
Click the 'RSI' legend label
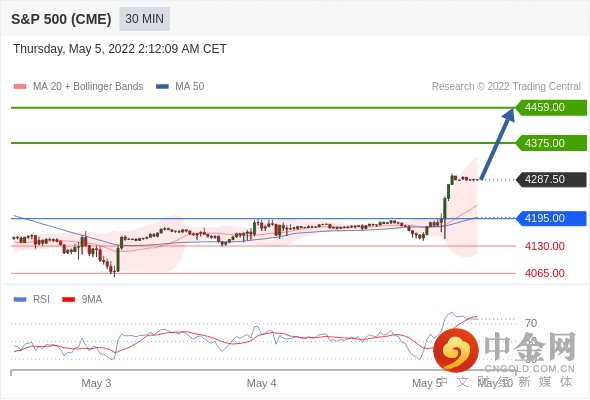(x=41, y=300)
